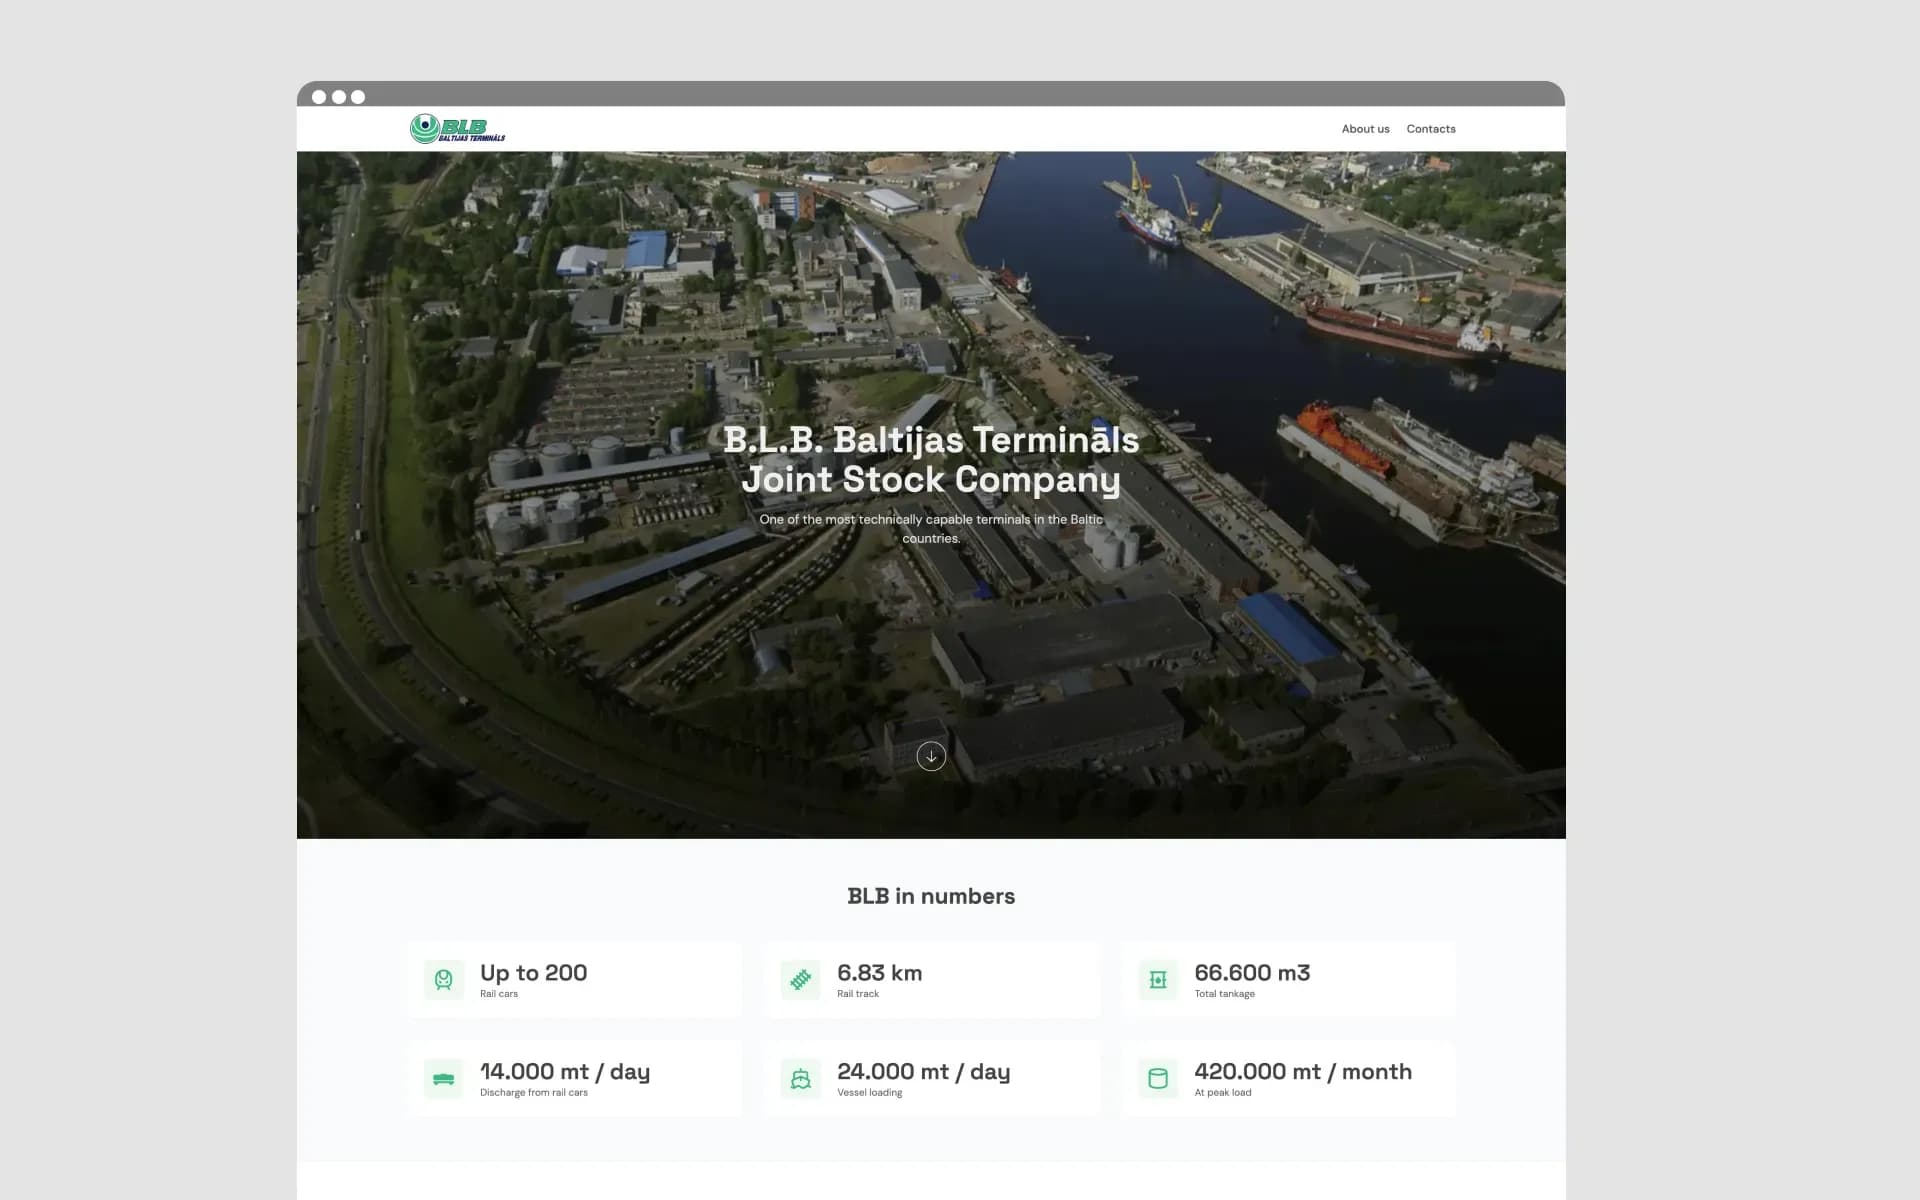The image size is (1920, 1200).
Task: Click the scroll-down arrow circle button
Action: [x=931, y=756]
